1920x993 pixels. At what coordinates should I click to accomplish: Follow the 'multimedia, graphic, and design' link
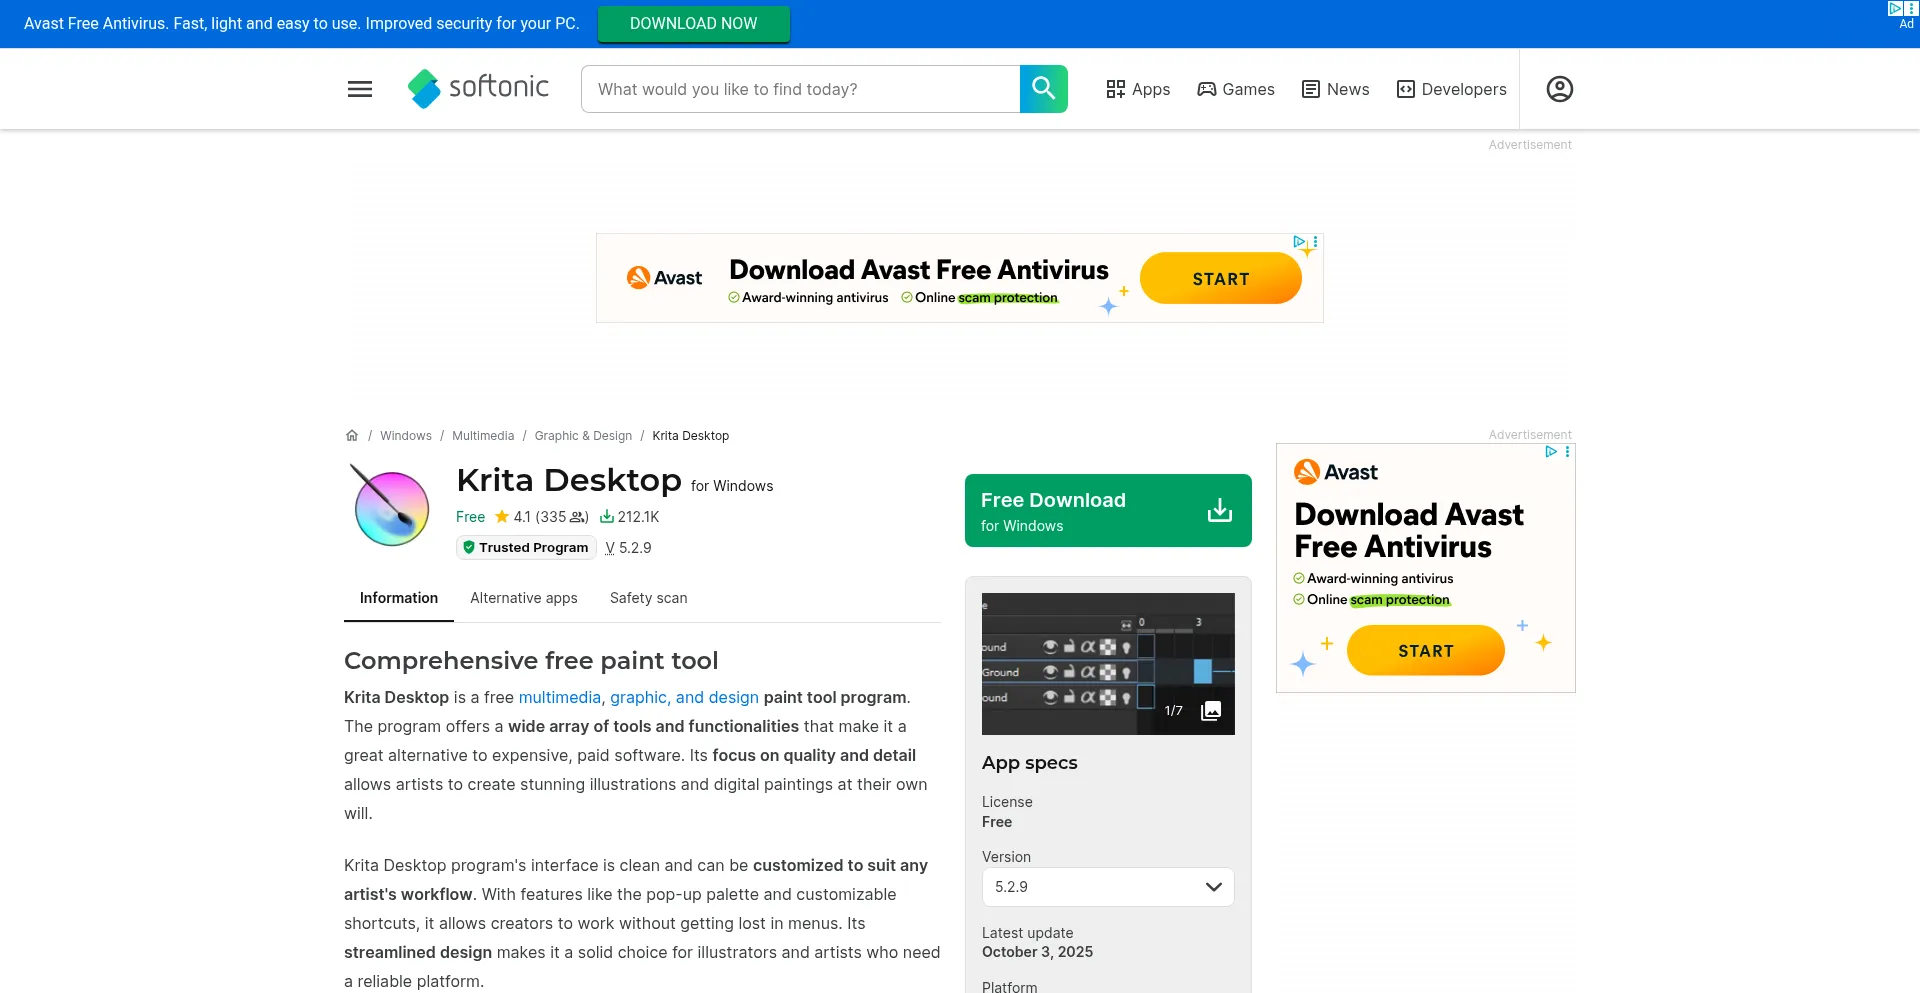click(x=638, y=697)
